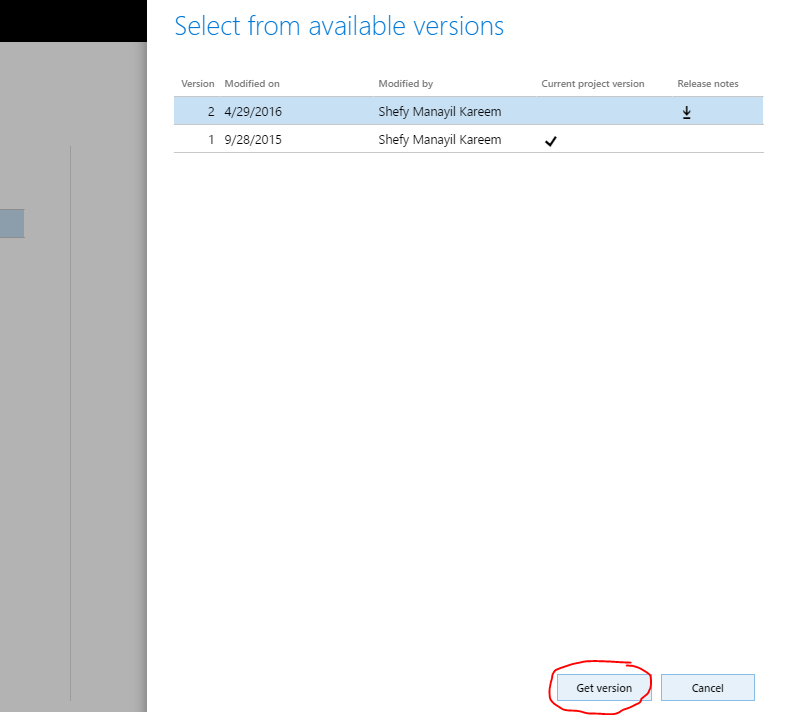
Task: Cancel the version selection dialog
Action: tap(707, 688)
